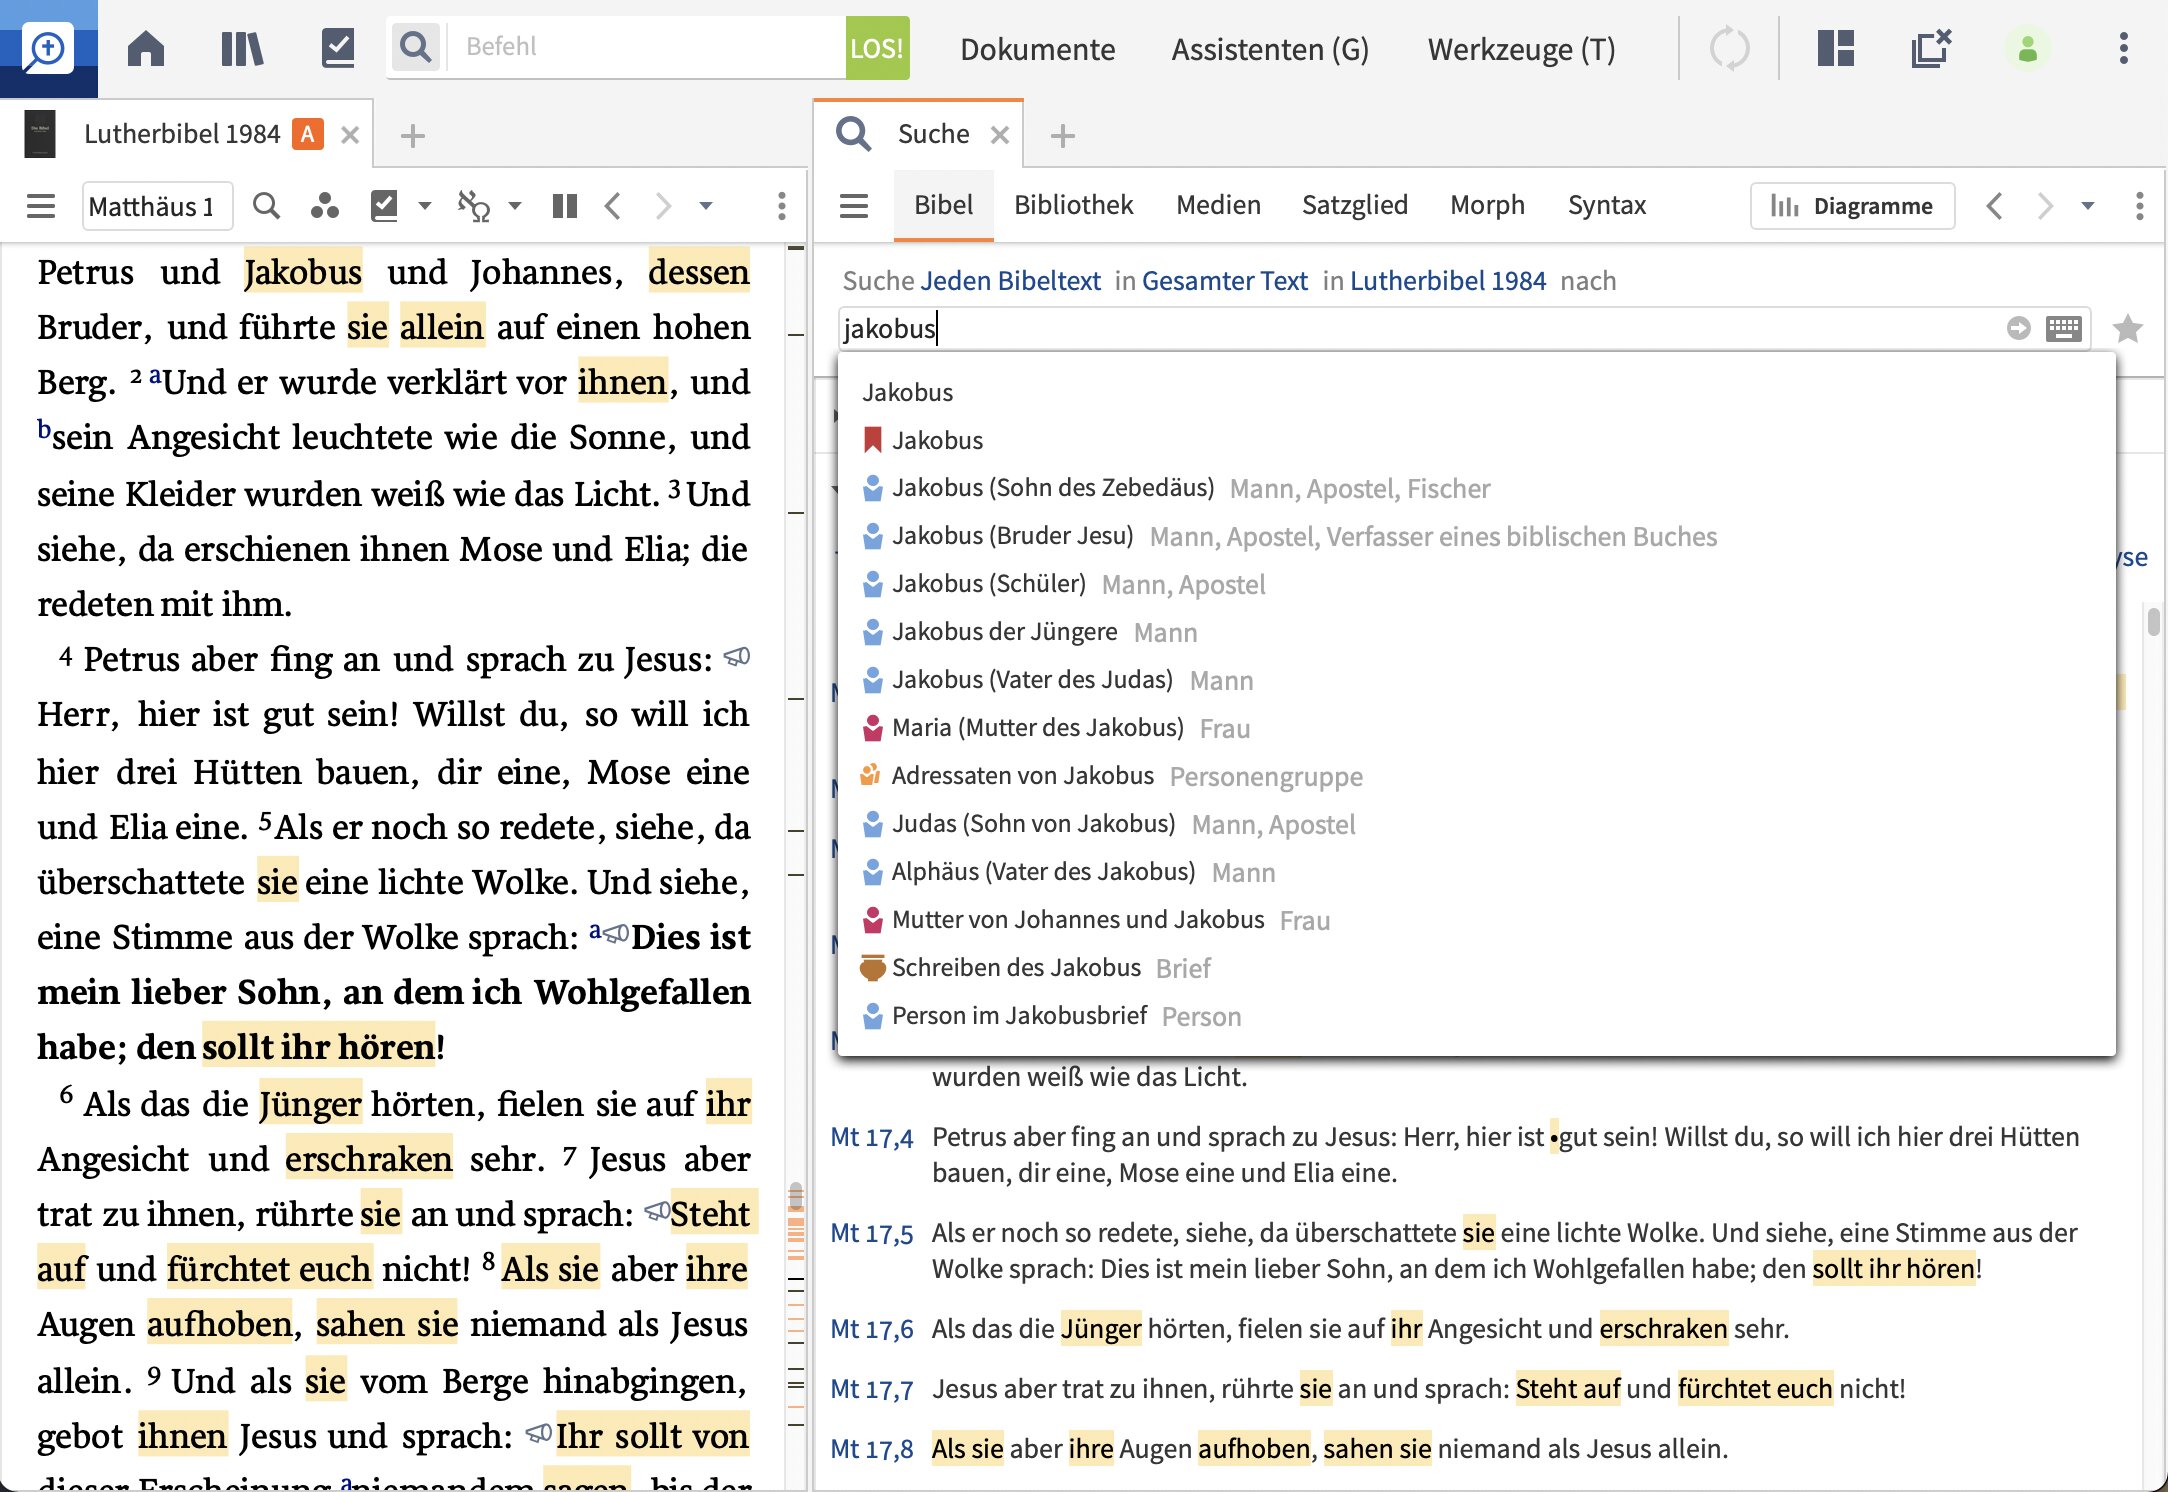The width and height of the screenshot is (2168, 1492).
Task: Open Suche panel hamburger menu
Action: click(x=853, y=206)
